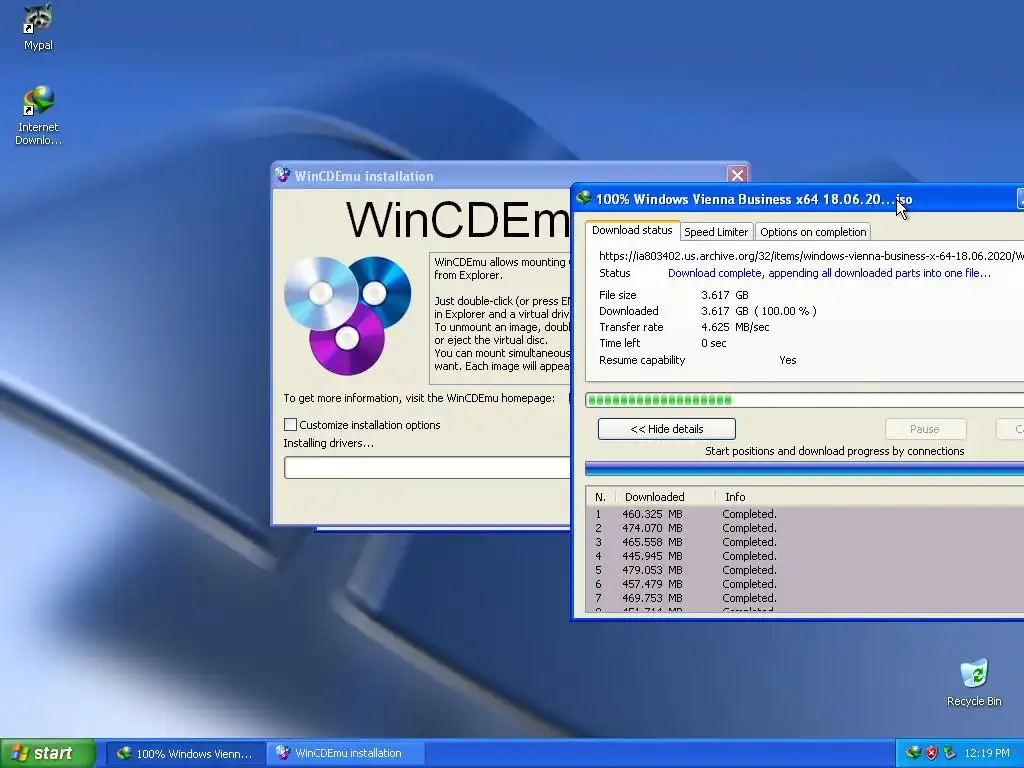Click the N. column header
1024x768 pixels.
(601, 497)
